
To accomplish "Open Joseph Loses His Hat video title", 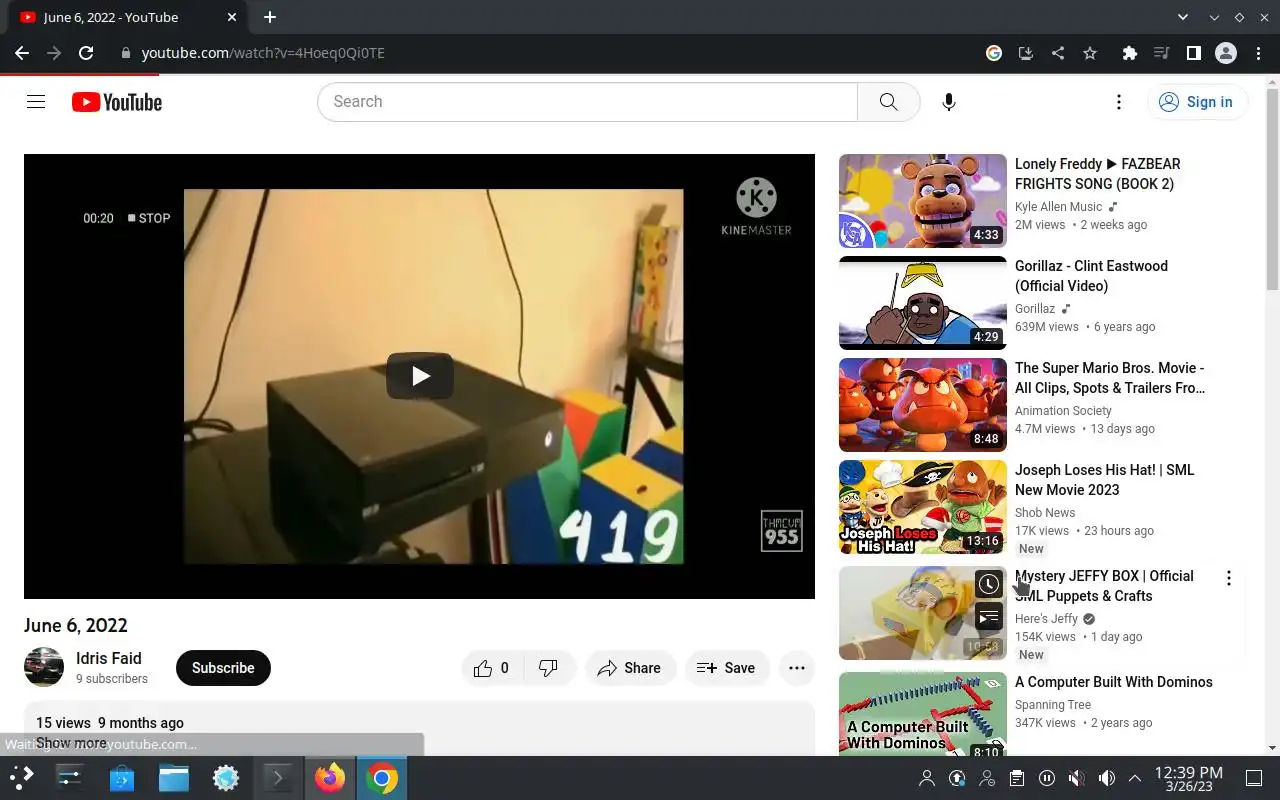I will click(1104, 480).
